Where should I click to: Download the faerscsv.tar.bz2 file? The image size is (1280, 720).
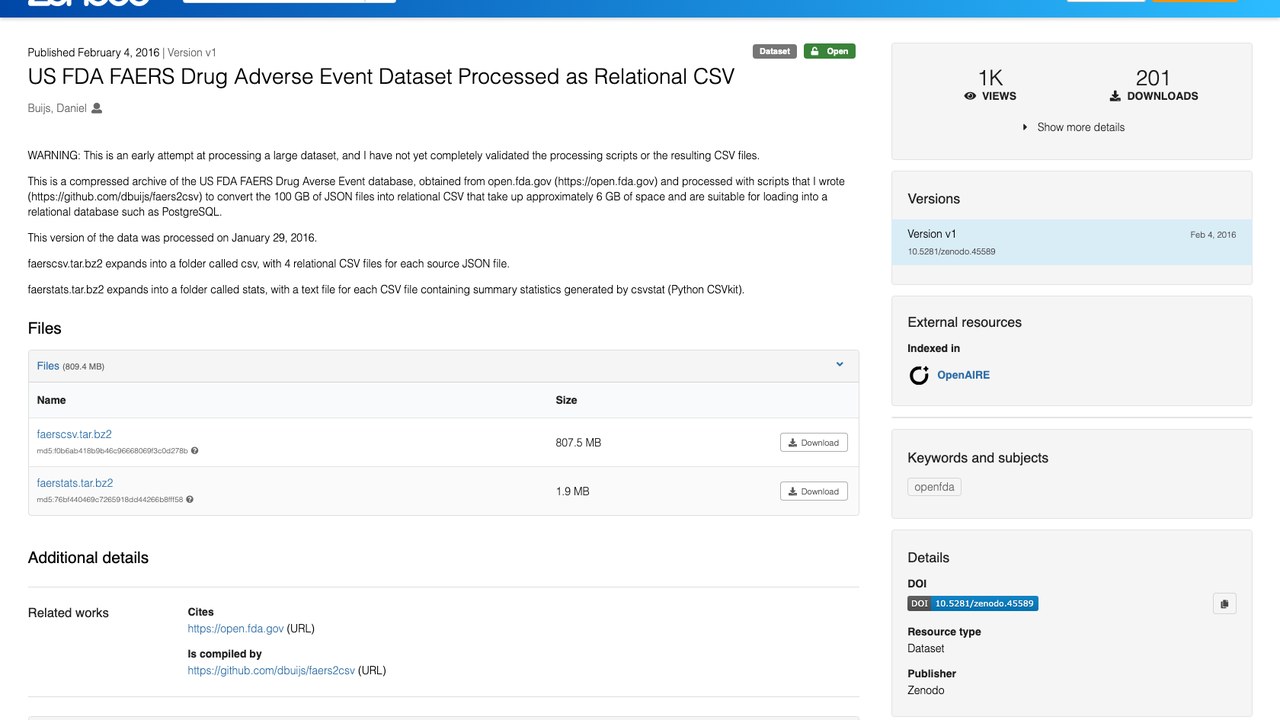pos(814,442)
